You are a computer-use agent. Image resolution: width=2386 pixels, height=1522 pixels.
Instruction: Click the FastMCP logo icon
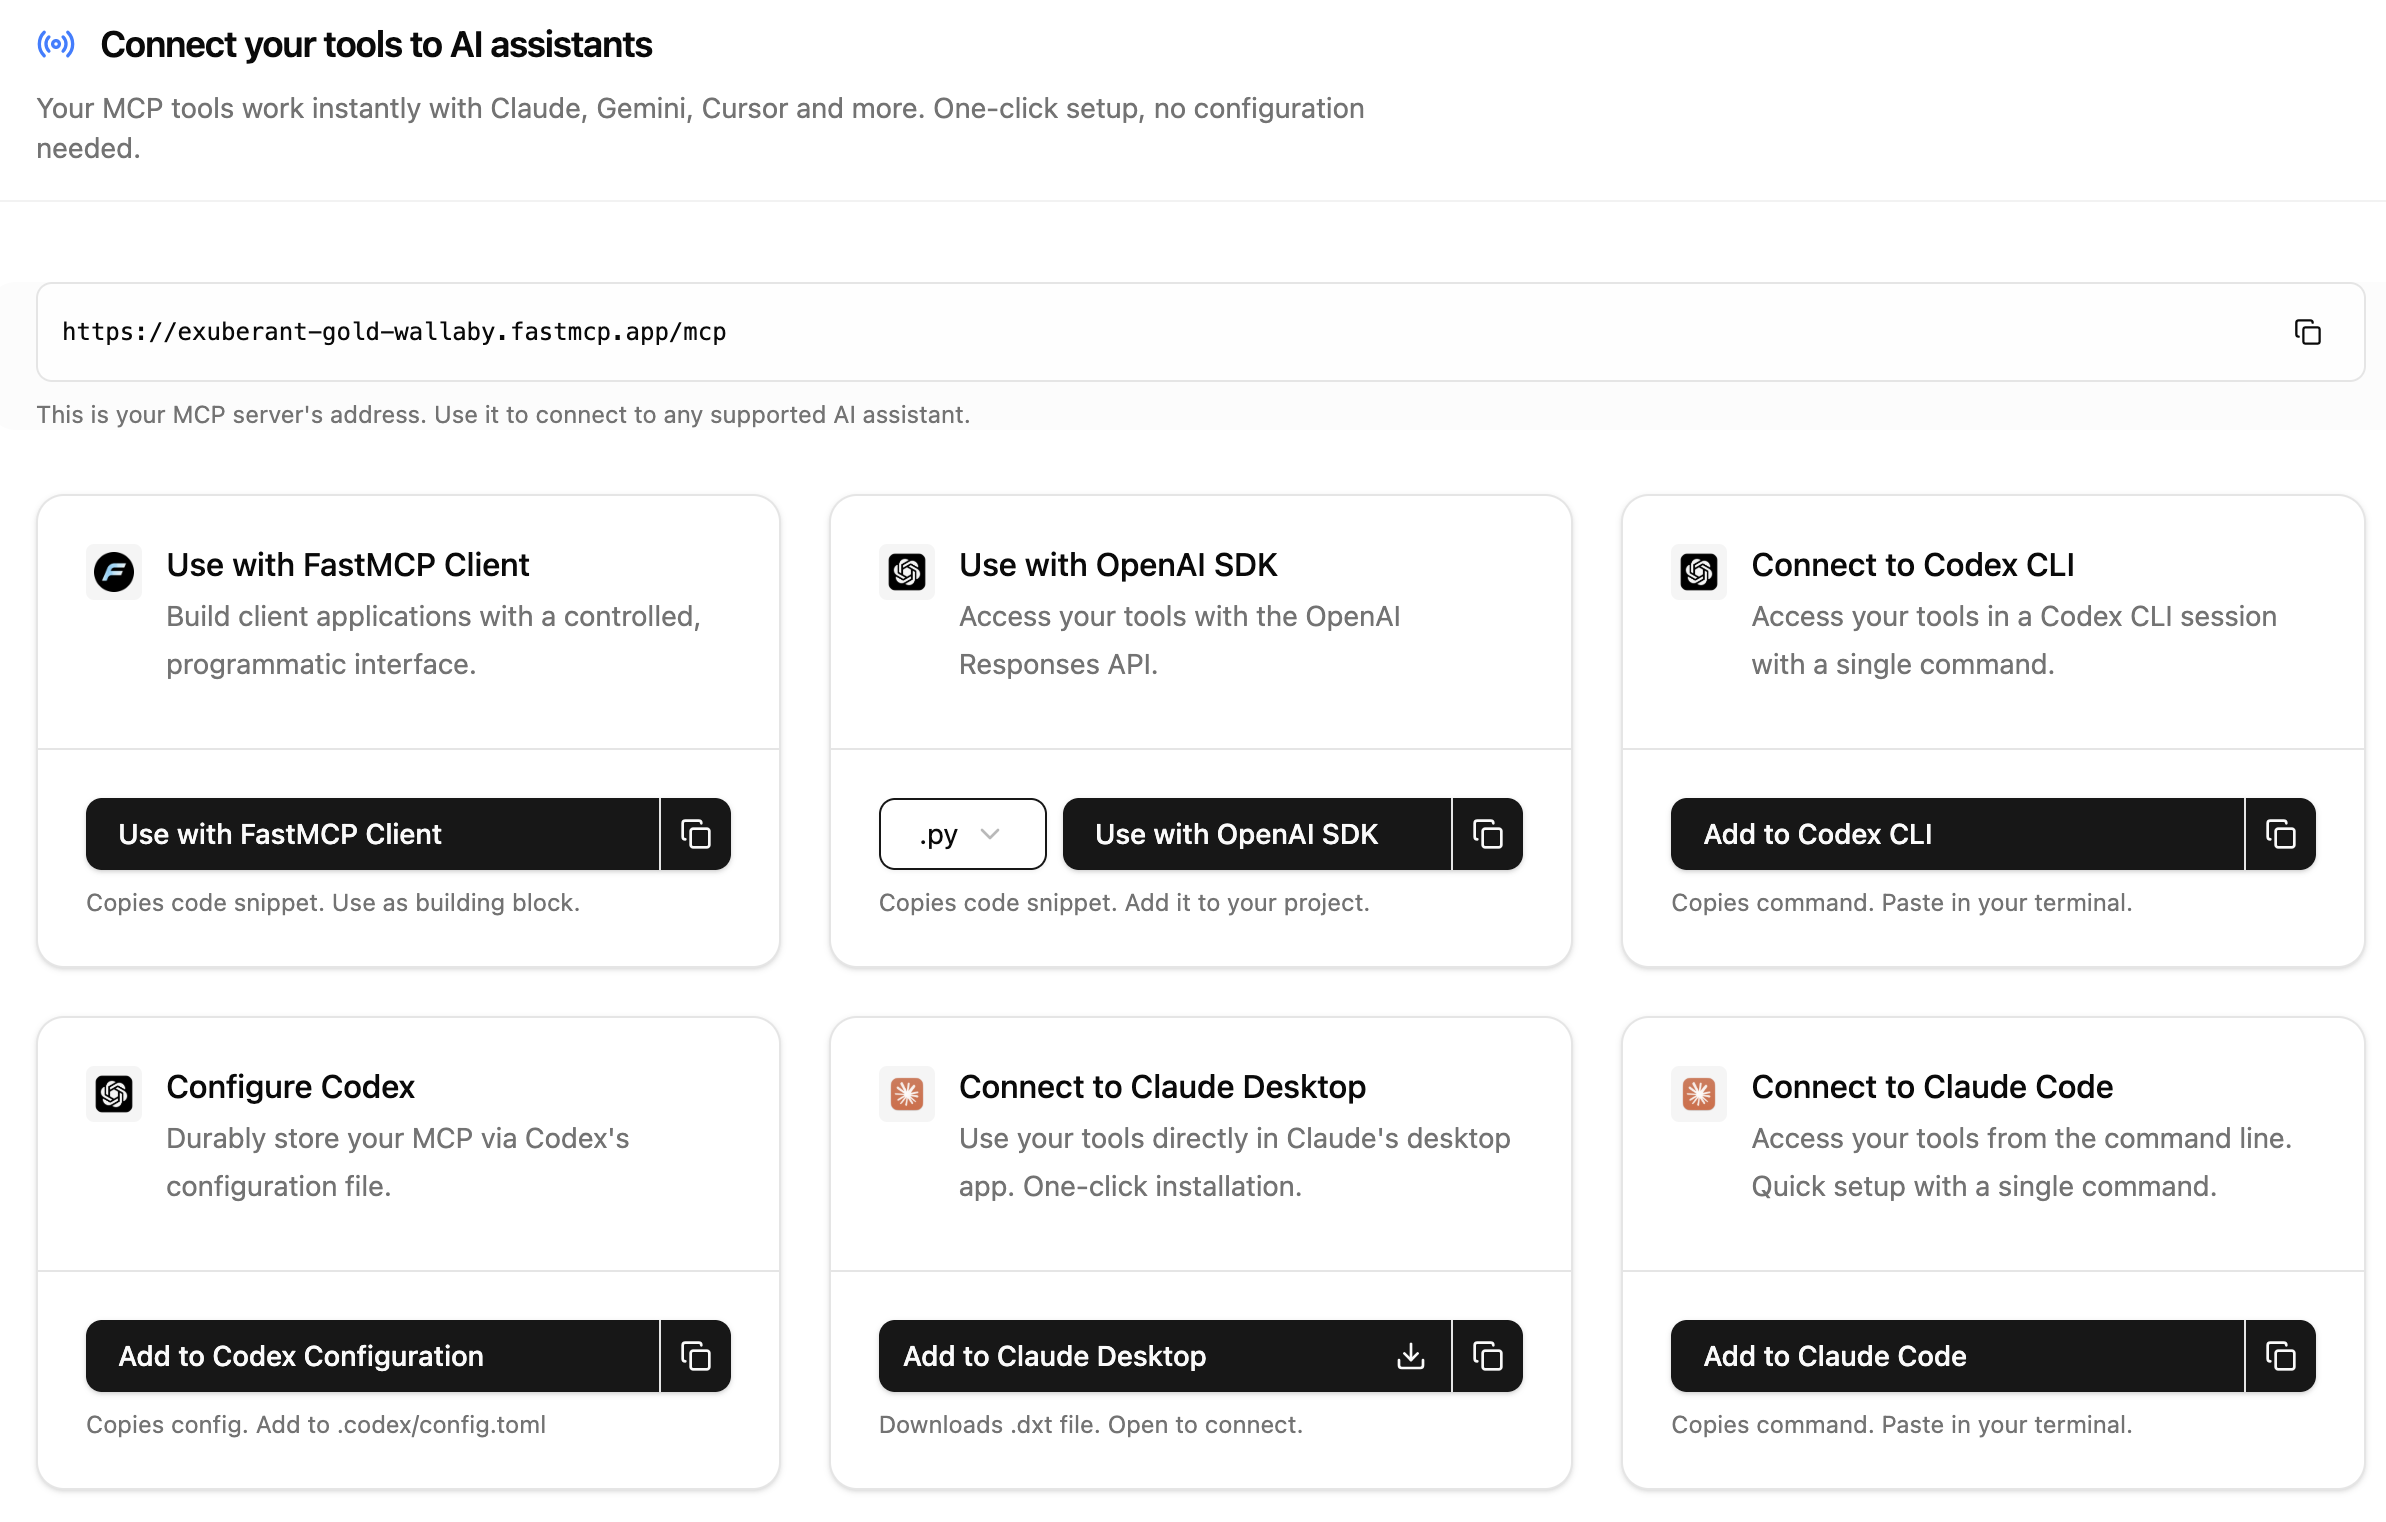pyautogui.click(x=114, y=572)
